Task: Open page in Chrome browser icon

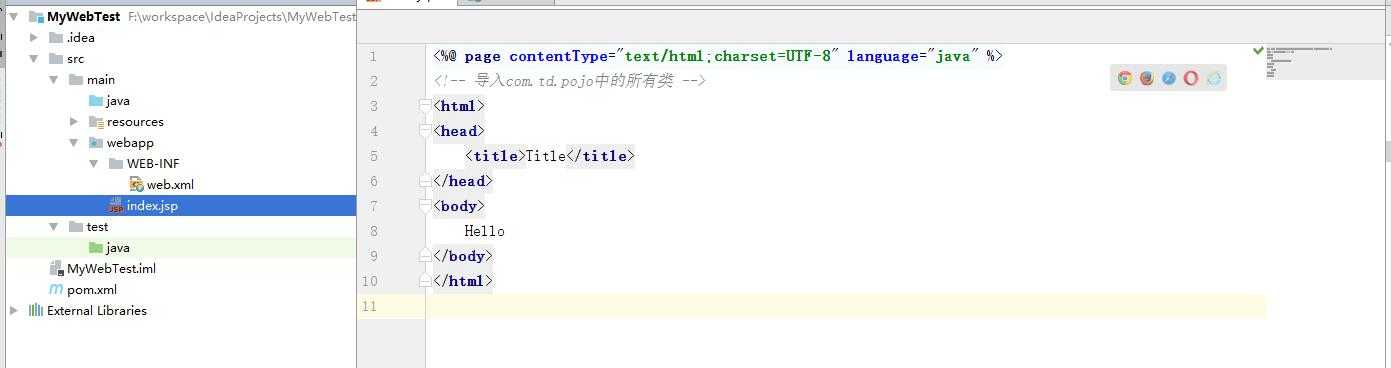Action: [x=1124, y=78]
